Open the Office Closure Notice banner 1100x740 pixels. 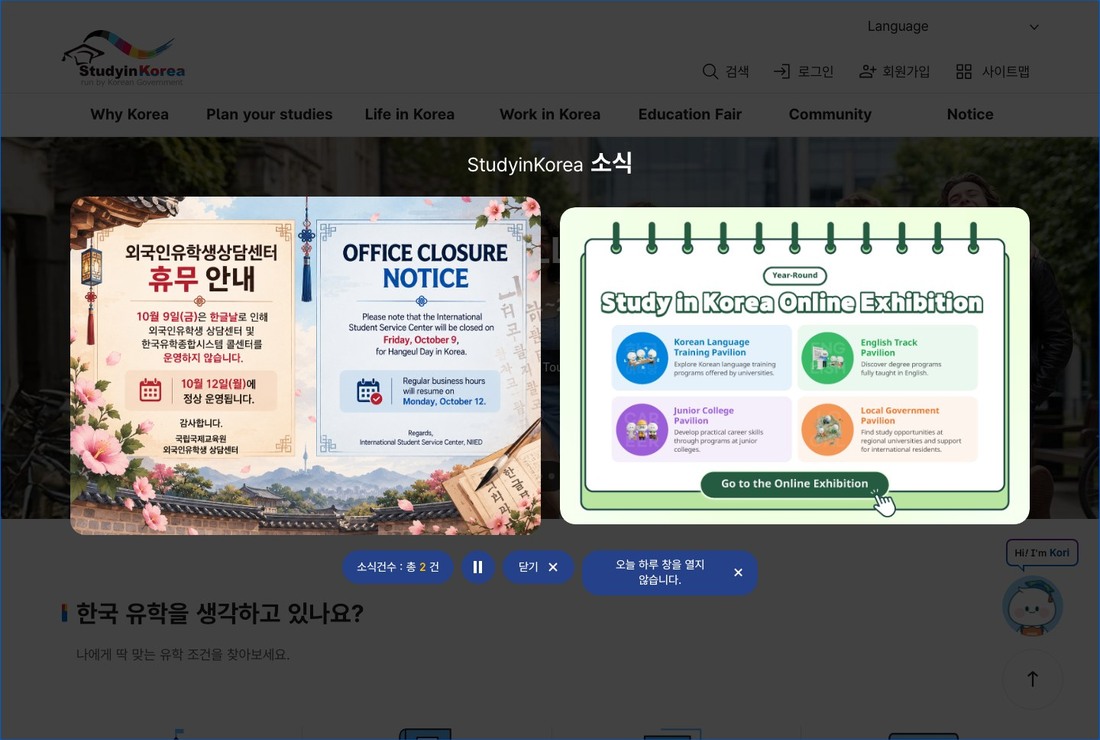(305, 365)
